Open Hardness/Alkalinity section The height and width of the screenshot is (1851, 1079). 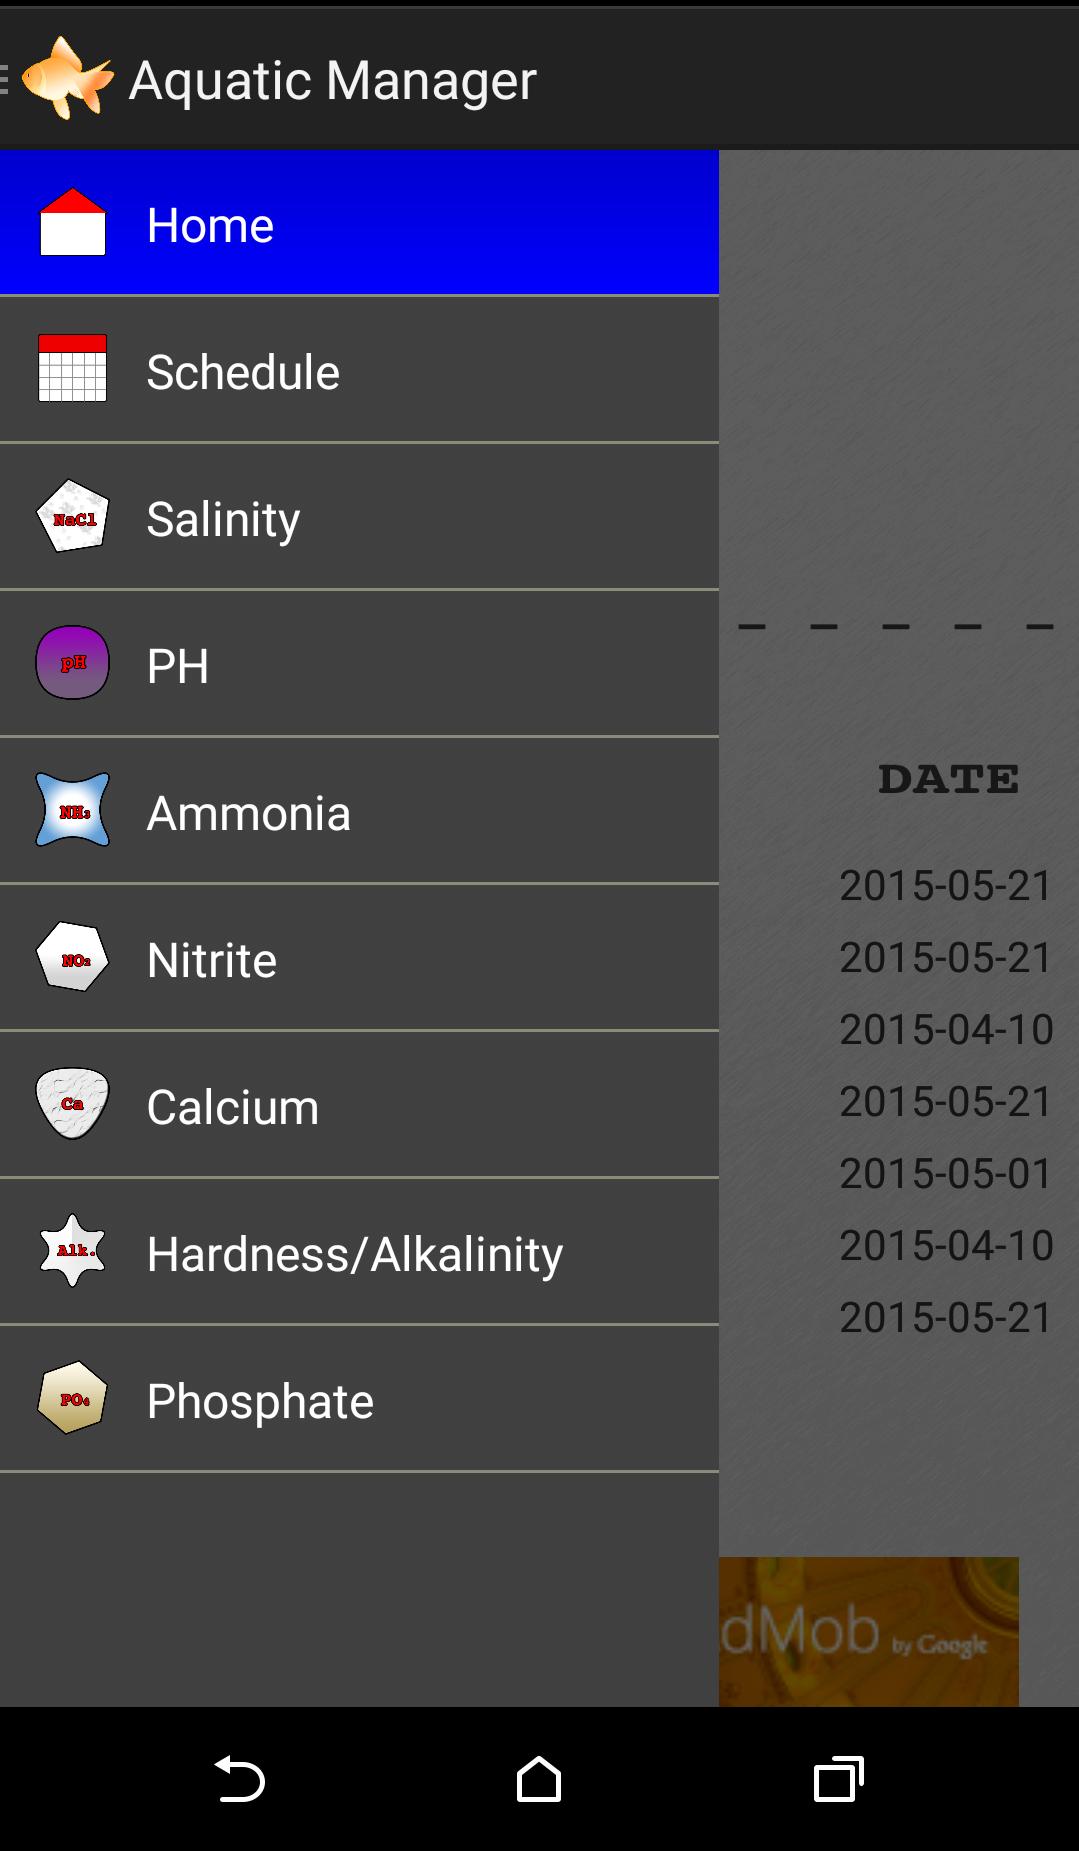(x=354, y=1254)
